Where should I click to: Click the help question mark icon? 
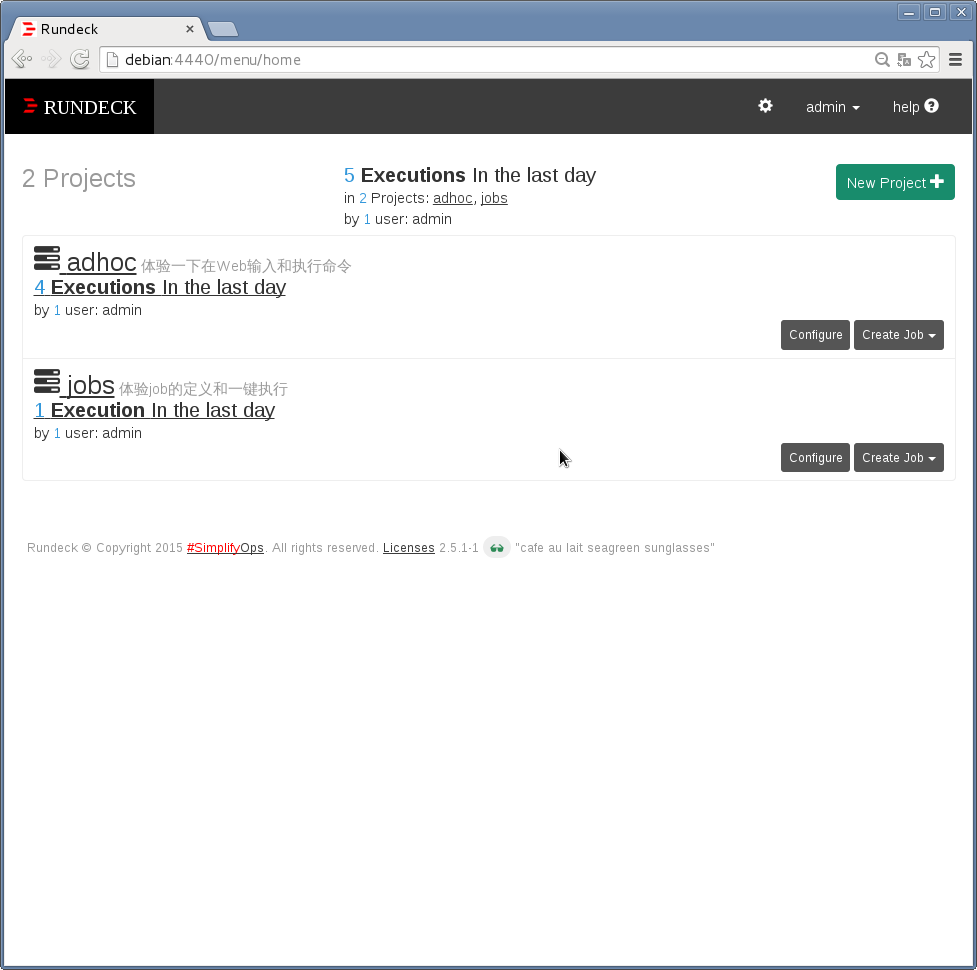tap(932, 106)
